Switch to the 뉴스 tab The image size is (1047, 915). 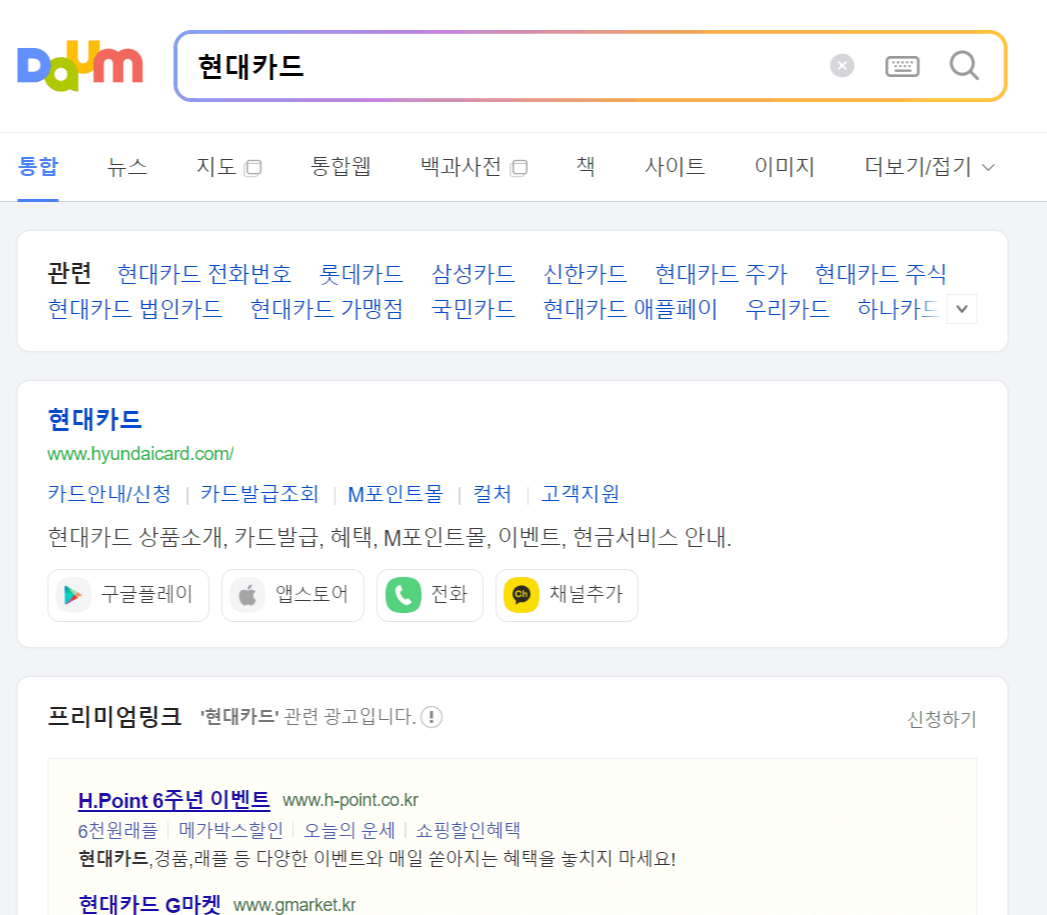tap(126, 167)
